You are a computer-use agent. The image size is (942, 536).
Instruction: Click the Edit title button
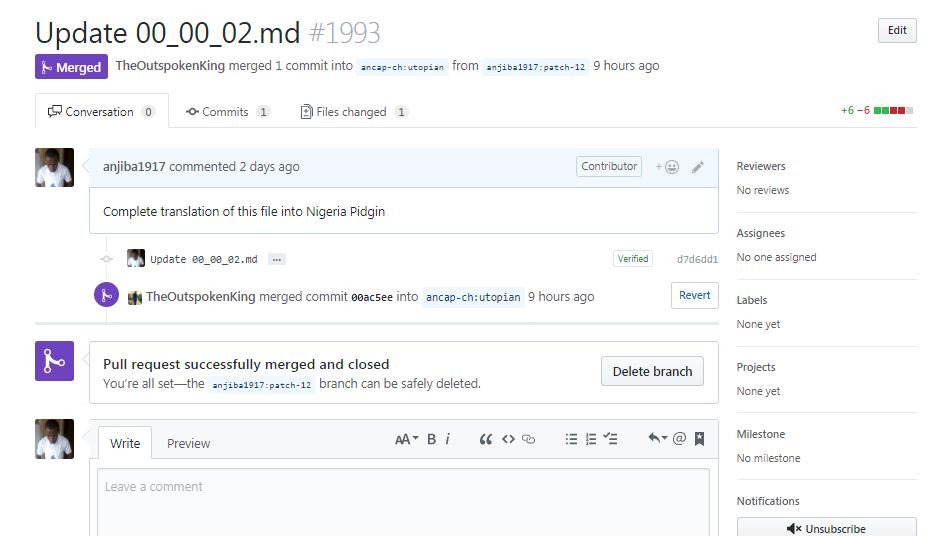tap(896, 30)
